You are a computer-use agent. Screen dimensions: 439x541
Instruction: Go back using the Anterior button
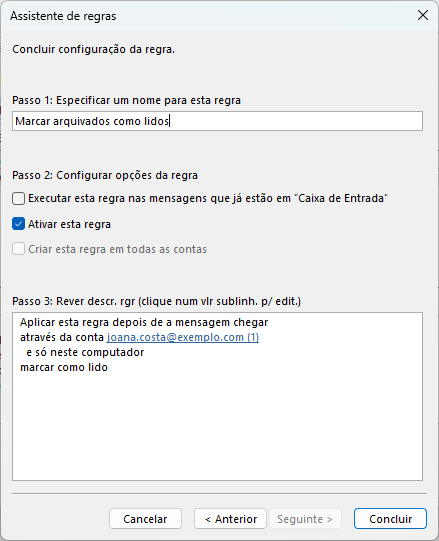pyautogui.click(x=231, y=519)
